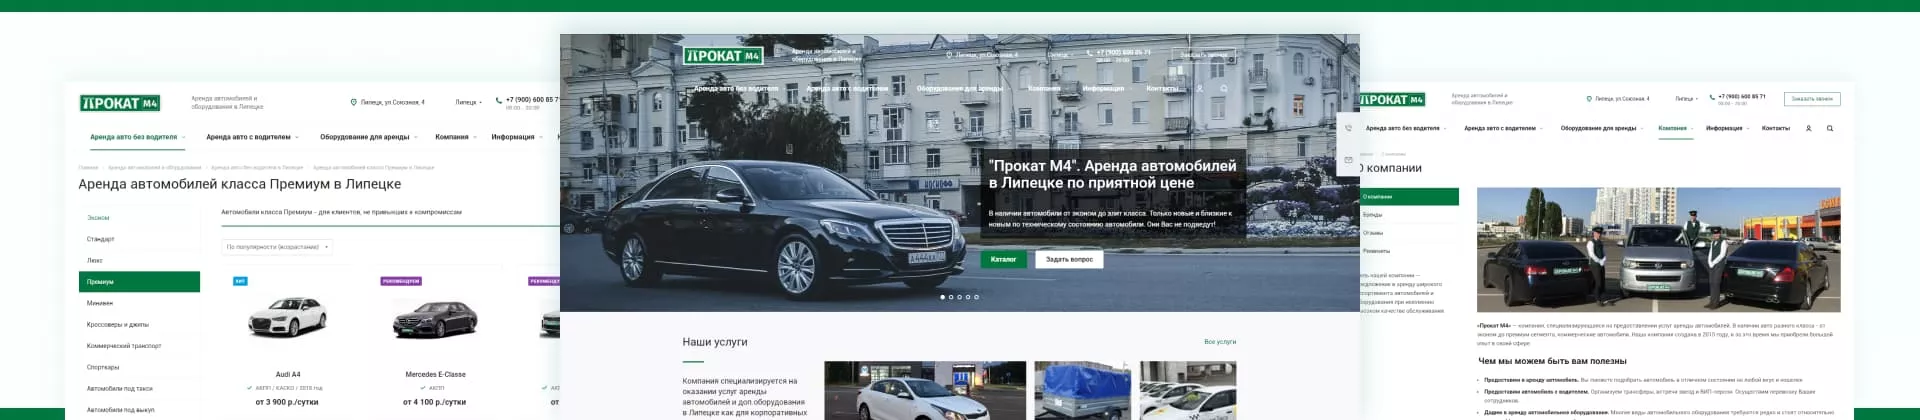Select the blue ХИТ badge on the Audi A4 card
This screenshot has width=1920, height=420.
[x=240, y=281]
